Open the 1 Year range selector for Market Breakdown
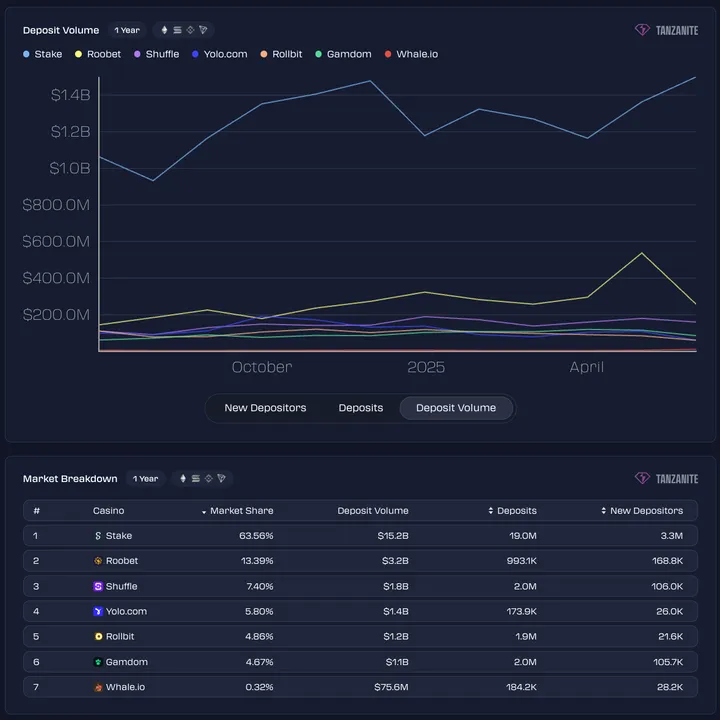720x720 pixels. click(x=146, y=479)
